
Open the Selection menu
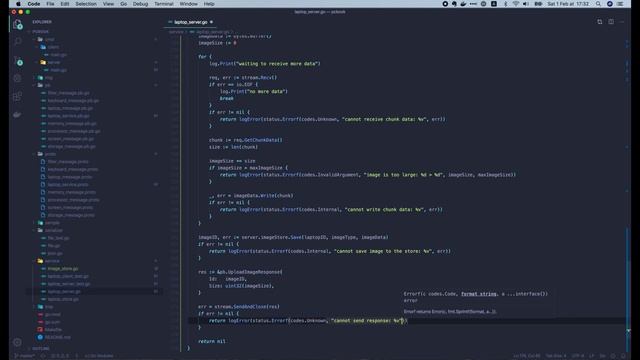click(86, 4)
